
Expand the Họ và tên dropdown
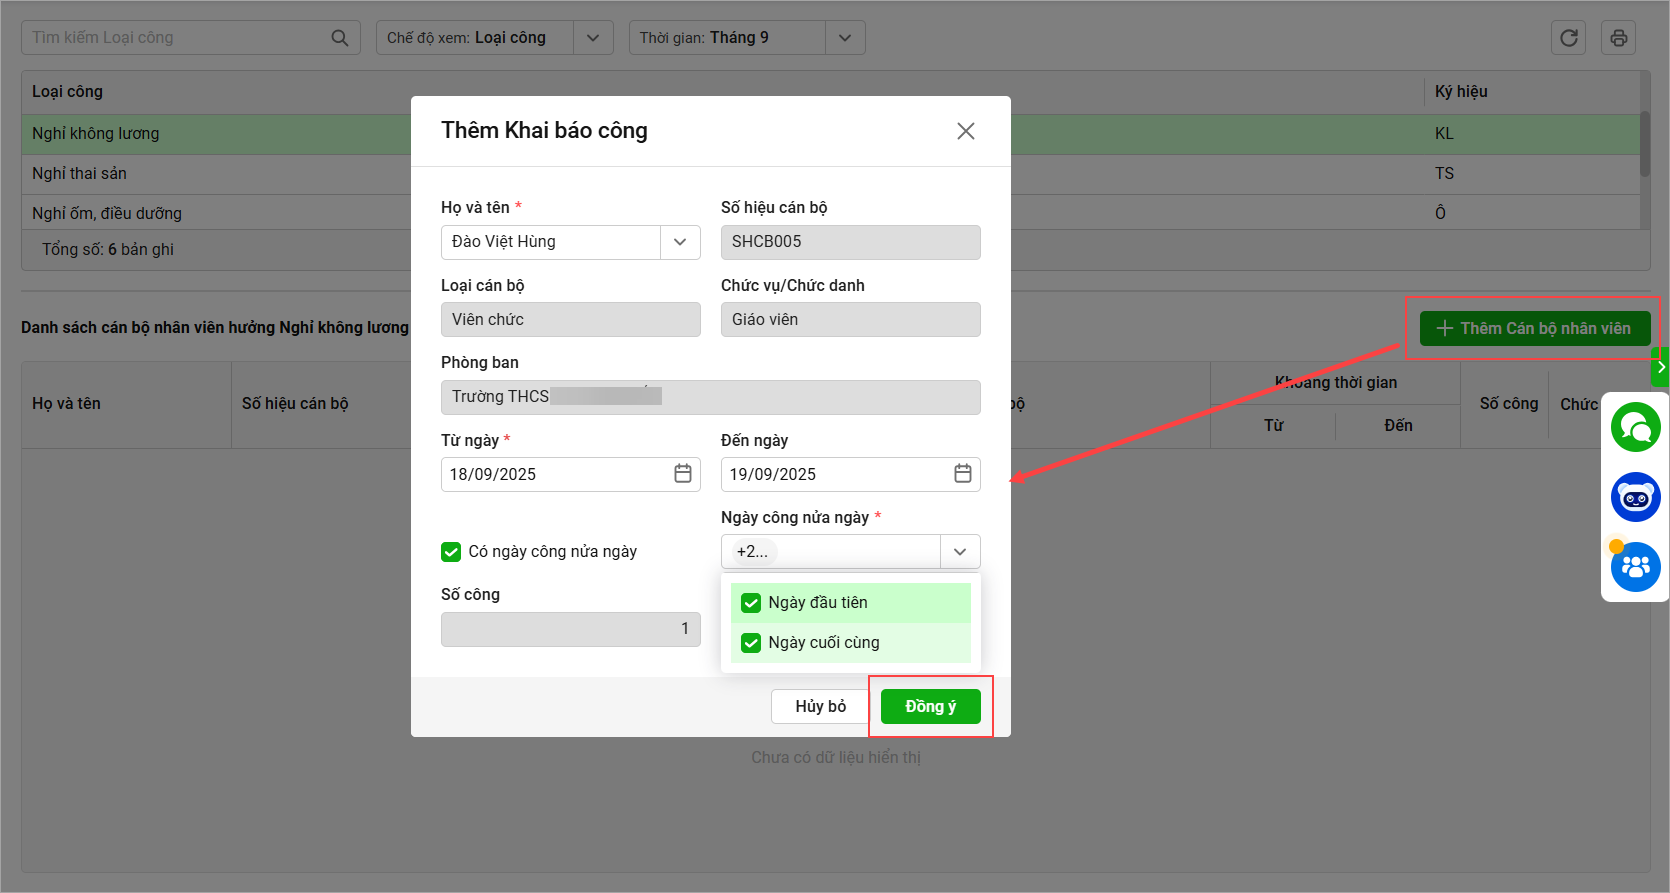click(x=680, y=242)
